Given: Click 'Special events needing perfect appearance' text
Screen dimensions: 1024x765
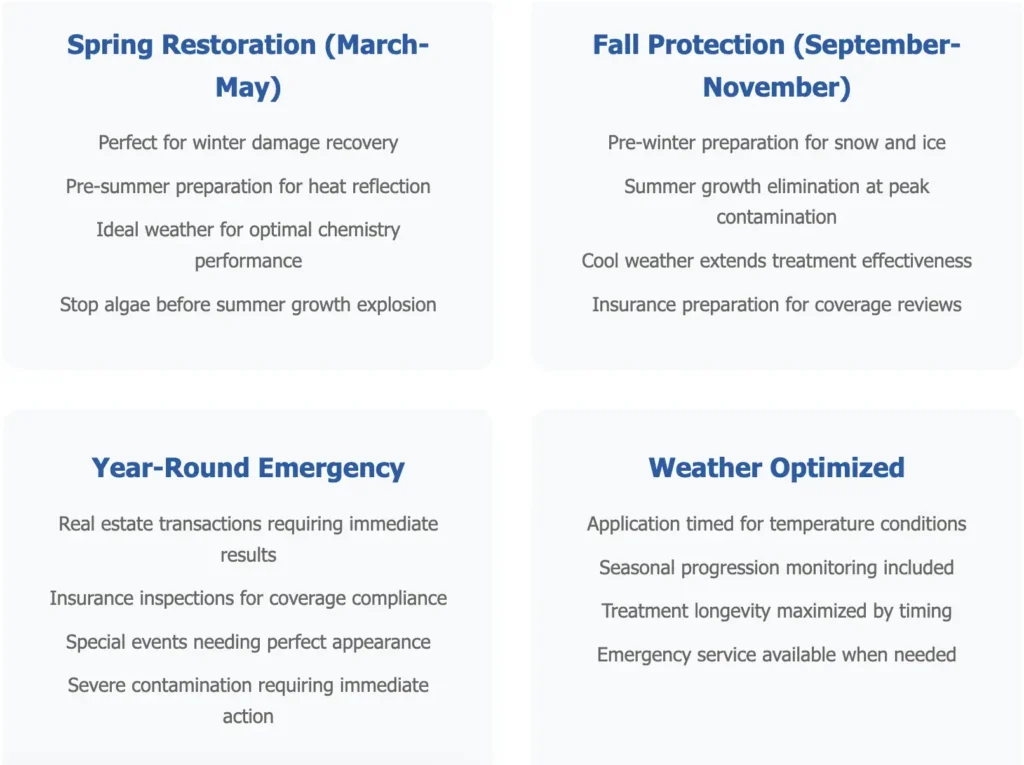Looking at the screenshot, I should [x=248, y=642].
